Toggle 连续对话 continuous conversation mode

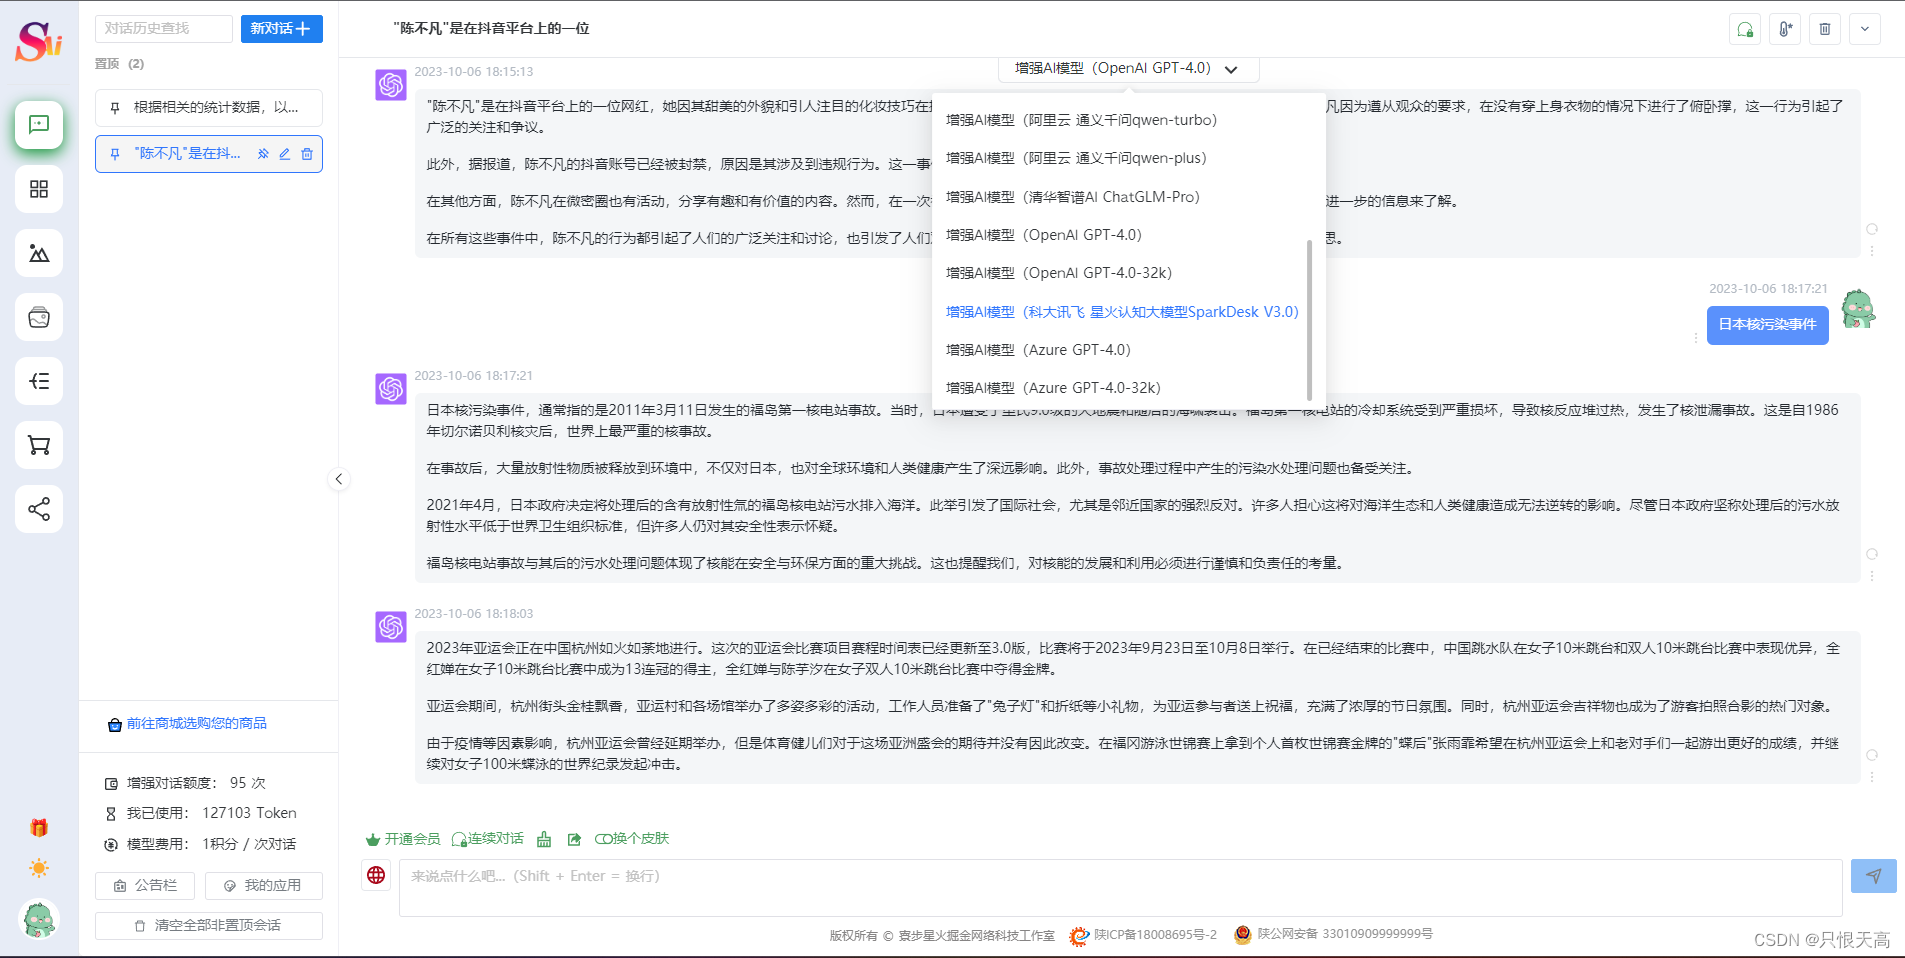tap(487, 839)
